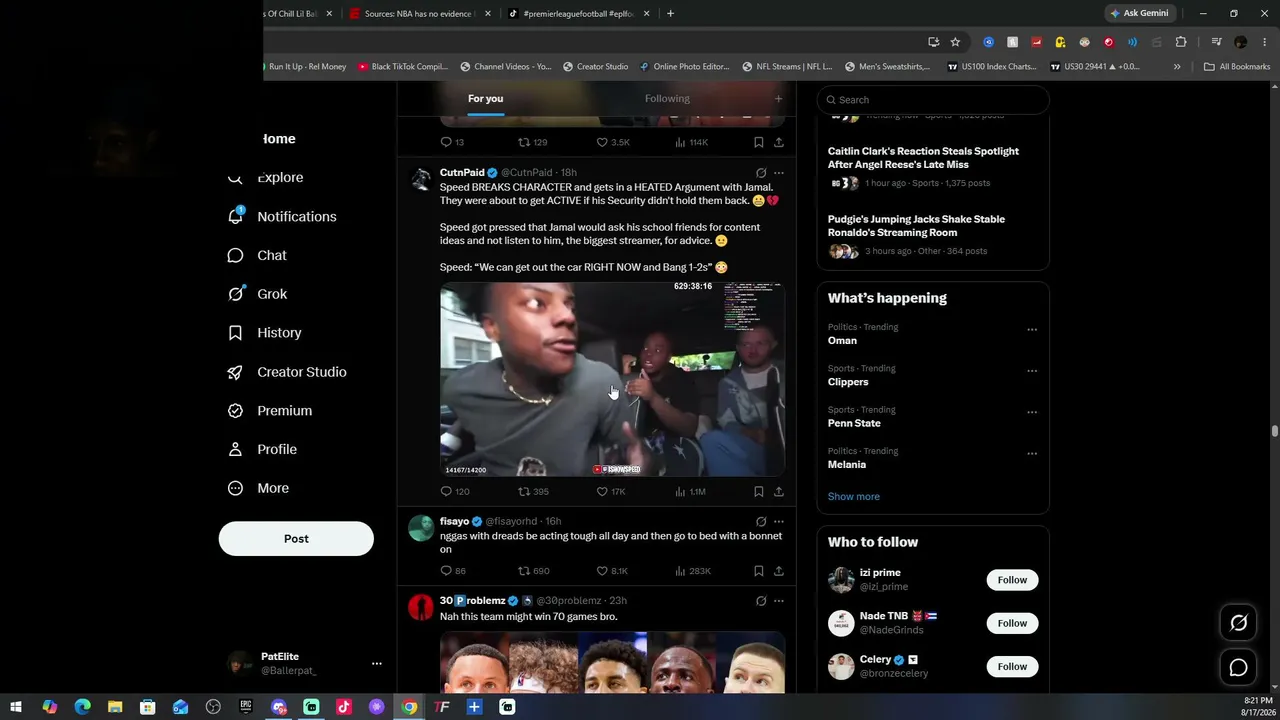Click Show more under What's happening
The image size is (1280, 720).
[x=854, y=497]
